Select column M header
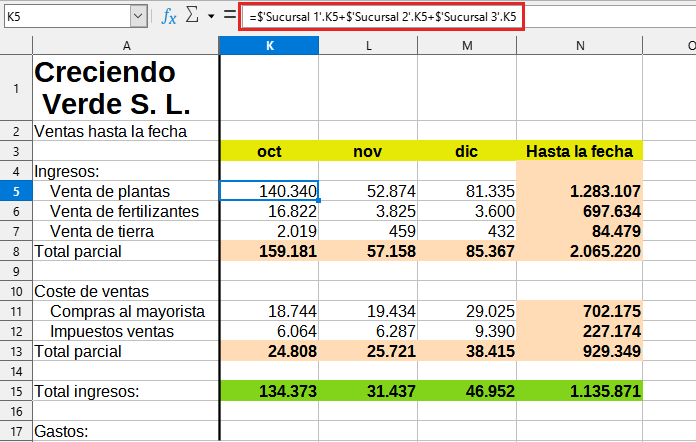 [x=467, y=46]
